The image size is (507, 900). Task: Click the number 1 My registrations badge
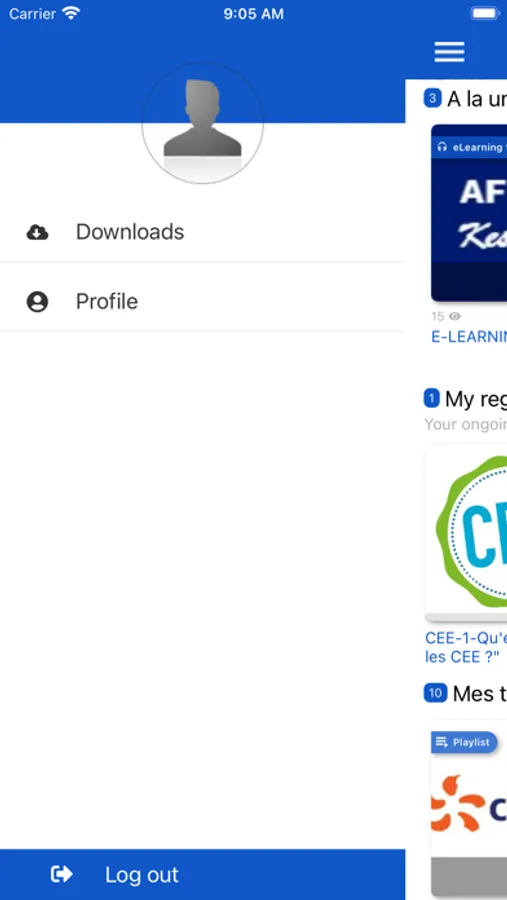(x=432, y=398)
